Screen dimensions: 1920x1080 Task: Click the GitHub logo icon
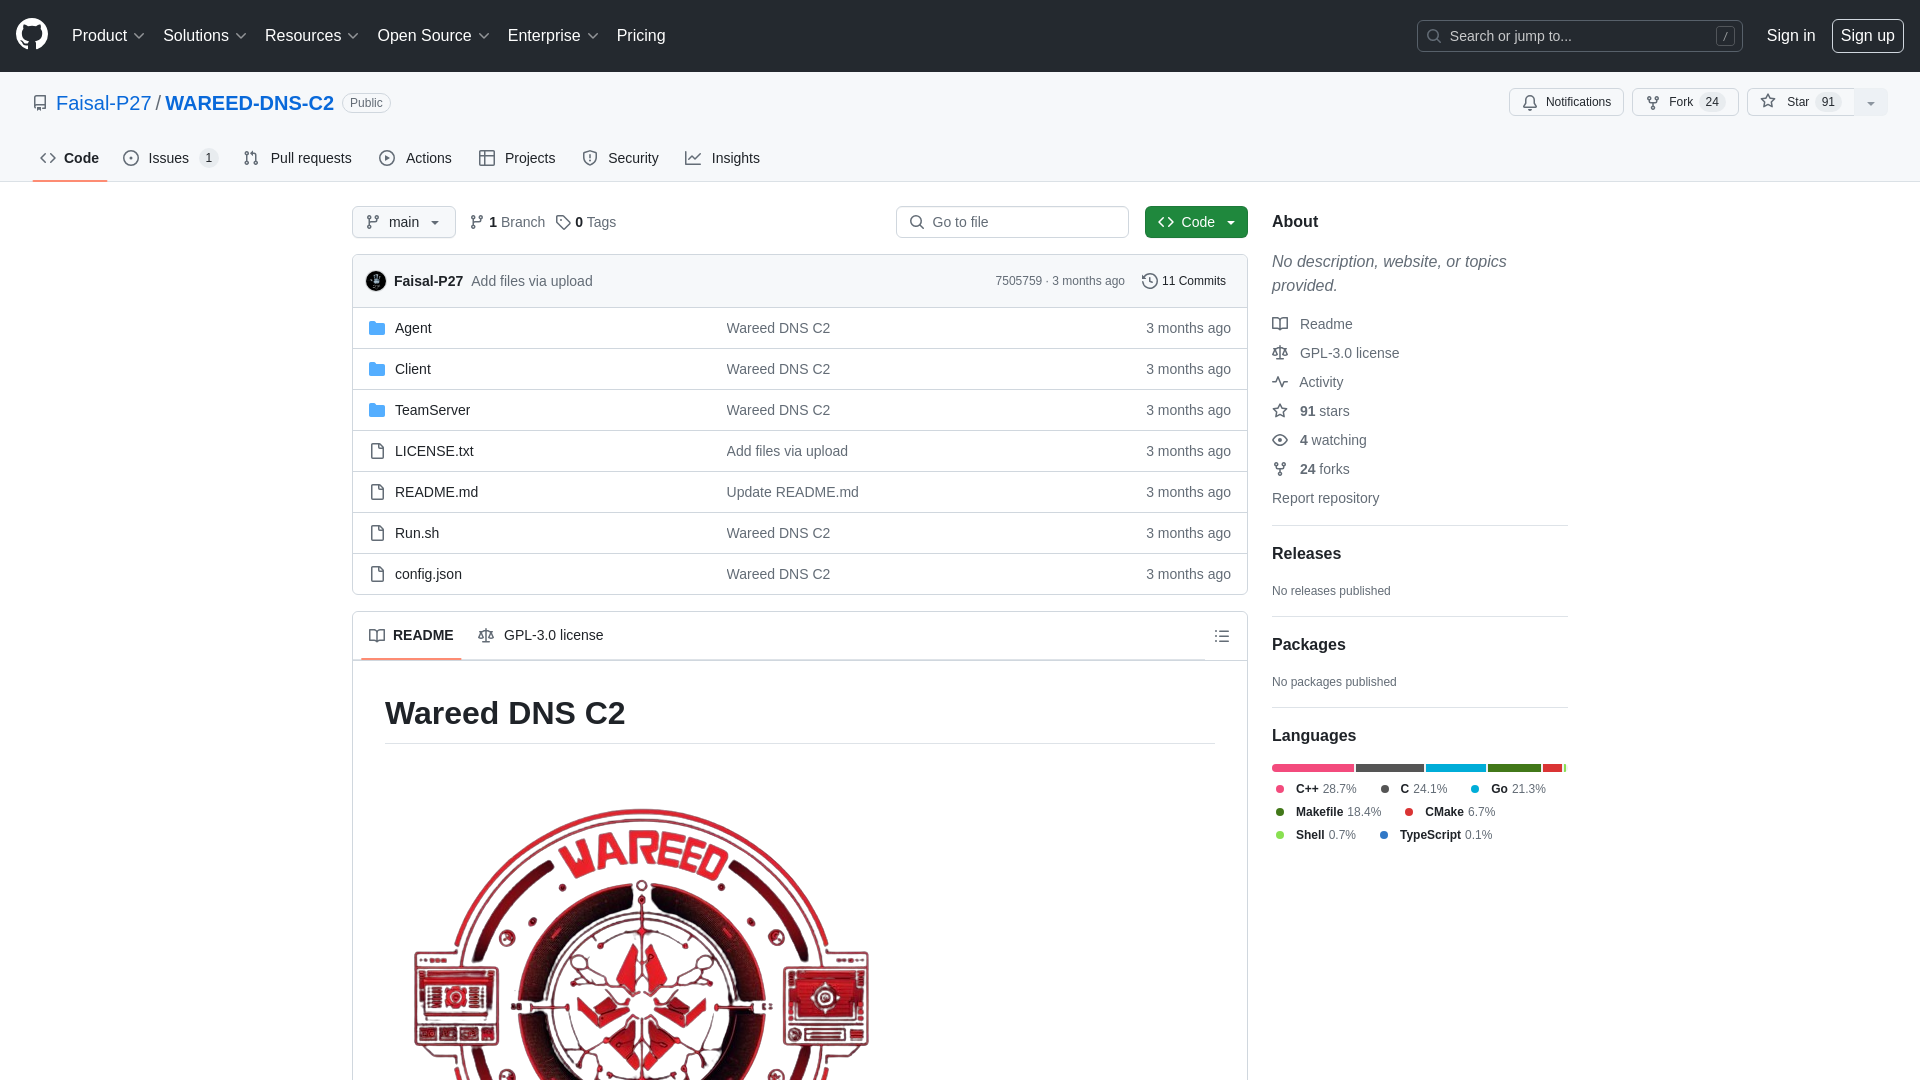[32, 35]
